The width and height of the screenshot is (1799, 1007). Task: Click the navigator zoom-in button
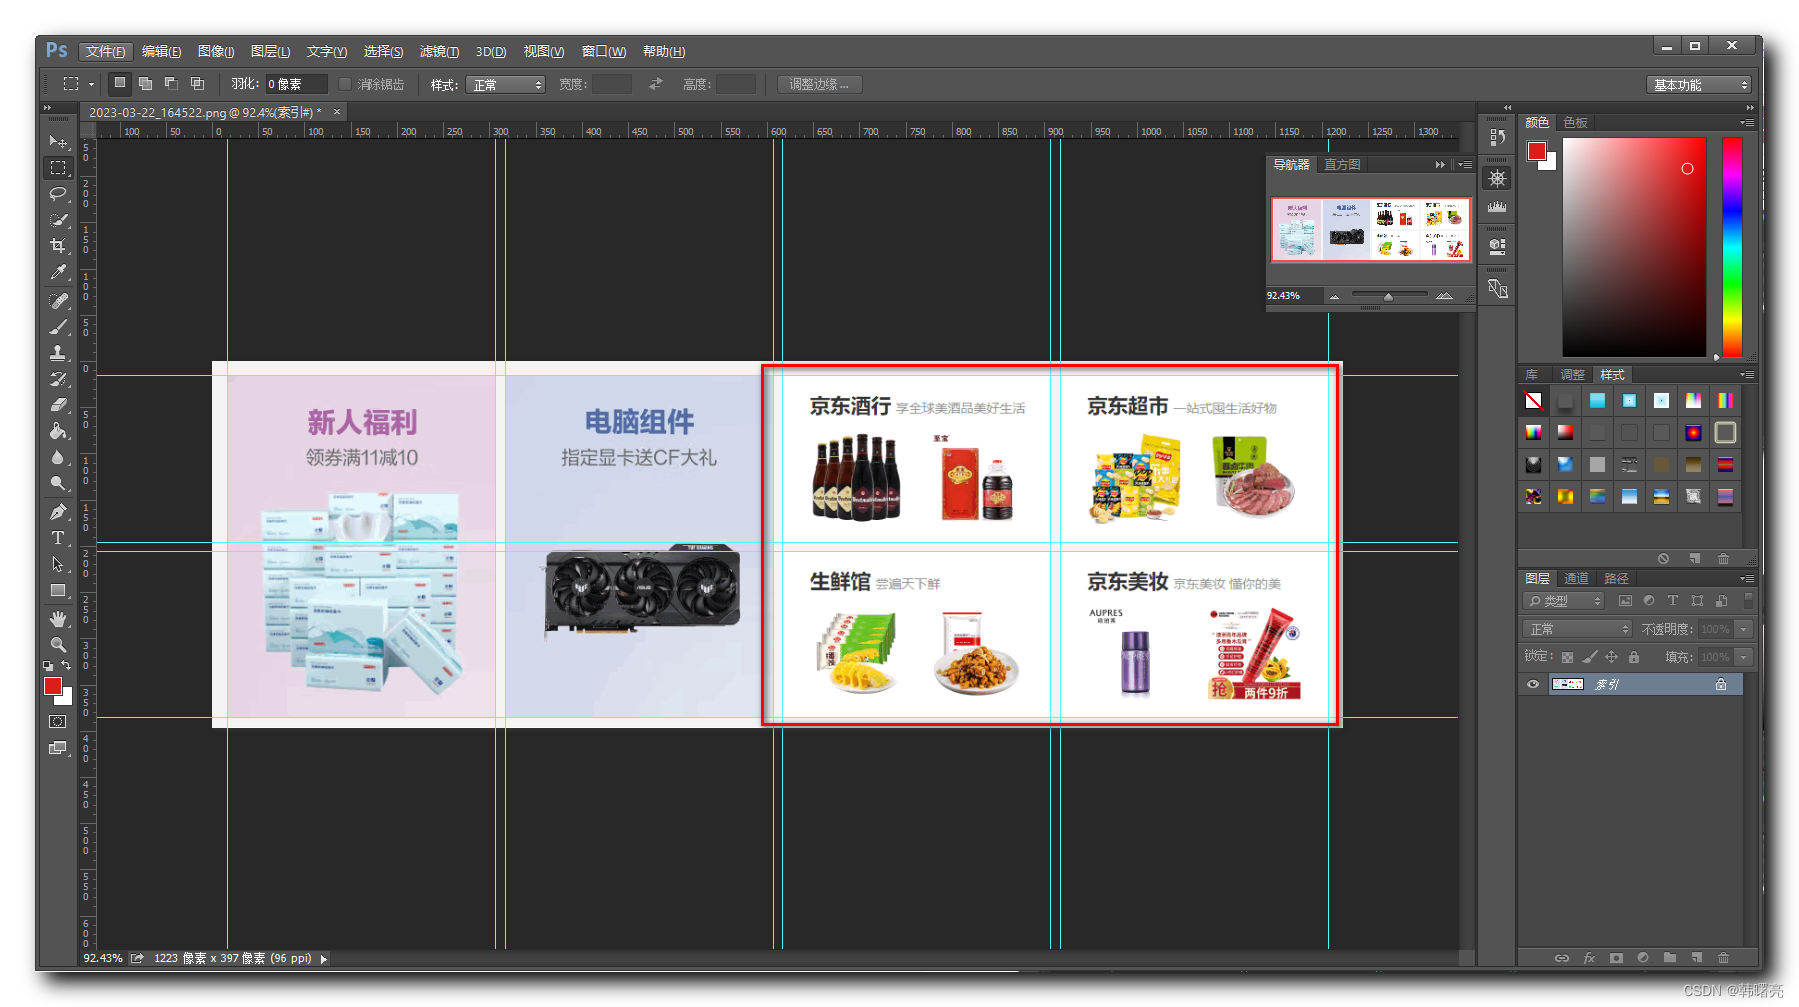pos(1444,295)
